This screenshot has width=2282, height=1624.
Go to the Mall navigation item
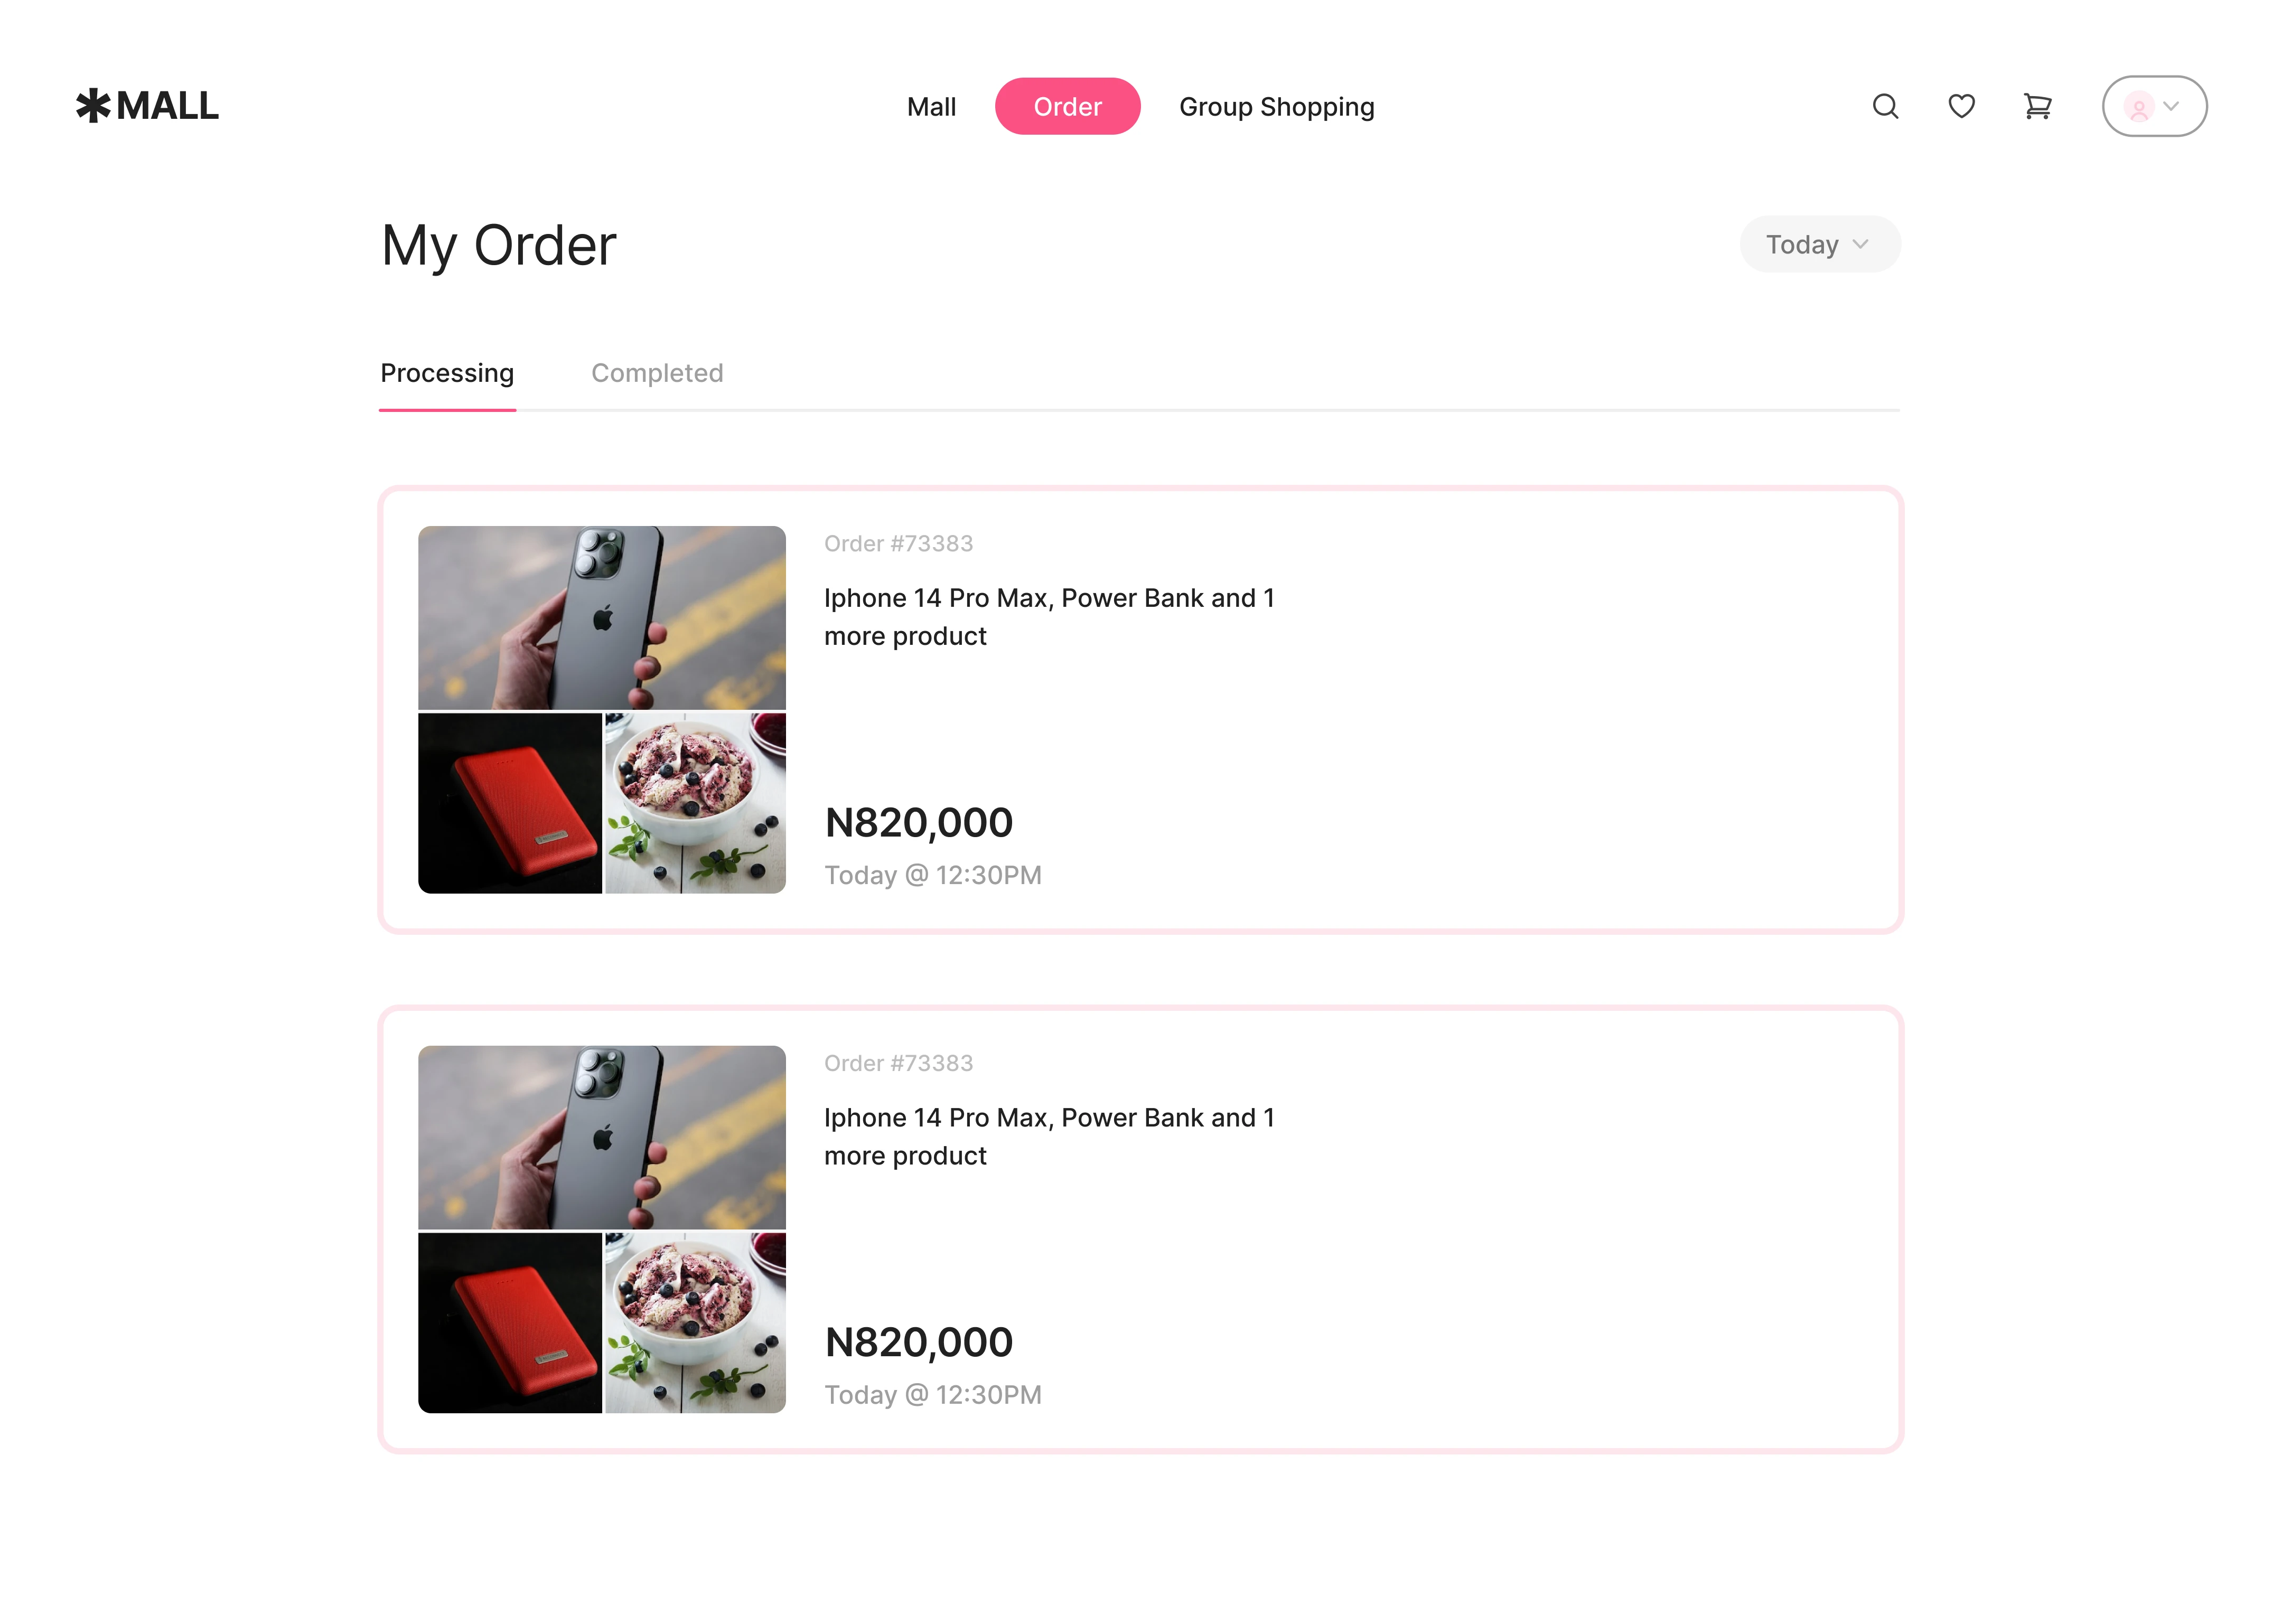tap(931, 106)
